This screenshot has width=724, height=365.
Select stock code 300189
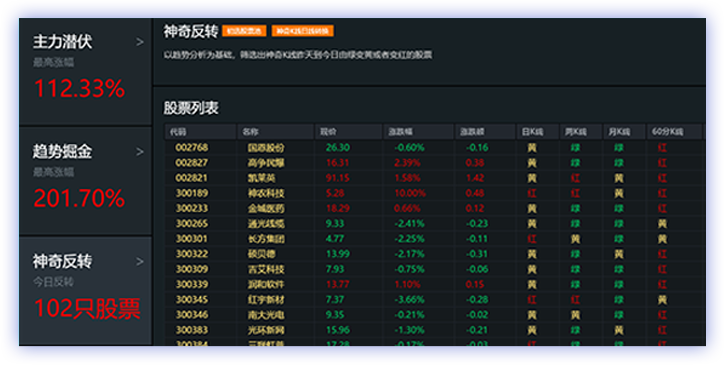(192, 193)
